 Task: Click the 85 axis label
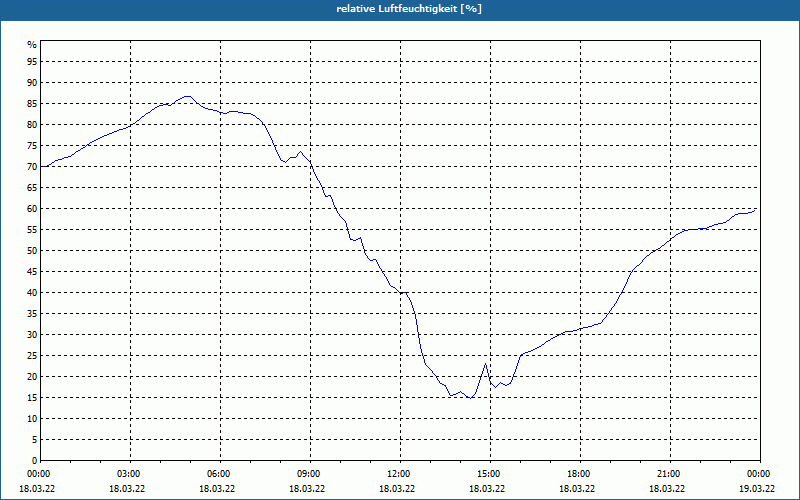click(x=32, y=104)
